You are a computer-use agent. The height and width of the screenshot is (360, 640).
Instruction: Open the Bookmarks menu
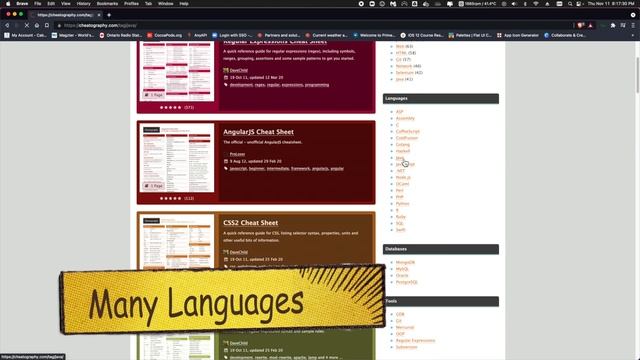107,4
